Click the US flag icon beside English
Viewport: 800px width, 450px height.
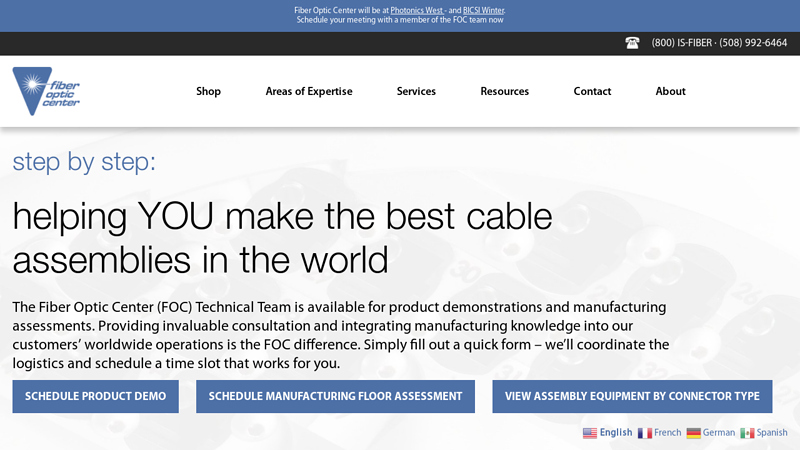pyautogui.click(x=590, y=433)
